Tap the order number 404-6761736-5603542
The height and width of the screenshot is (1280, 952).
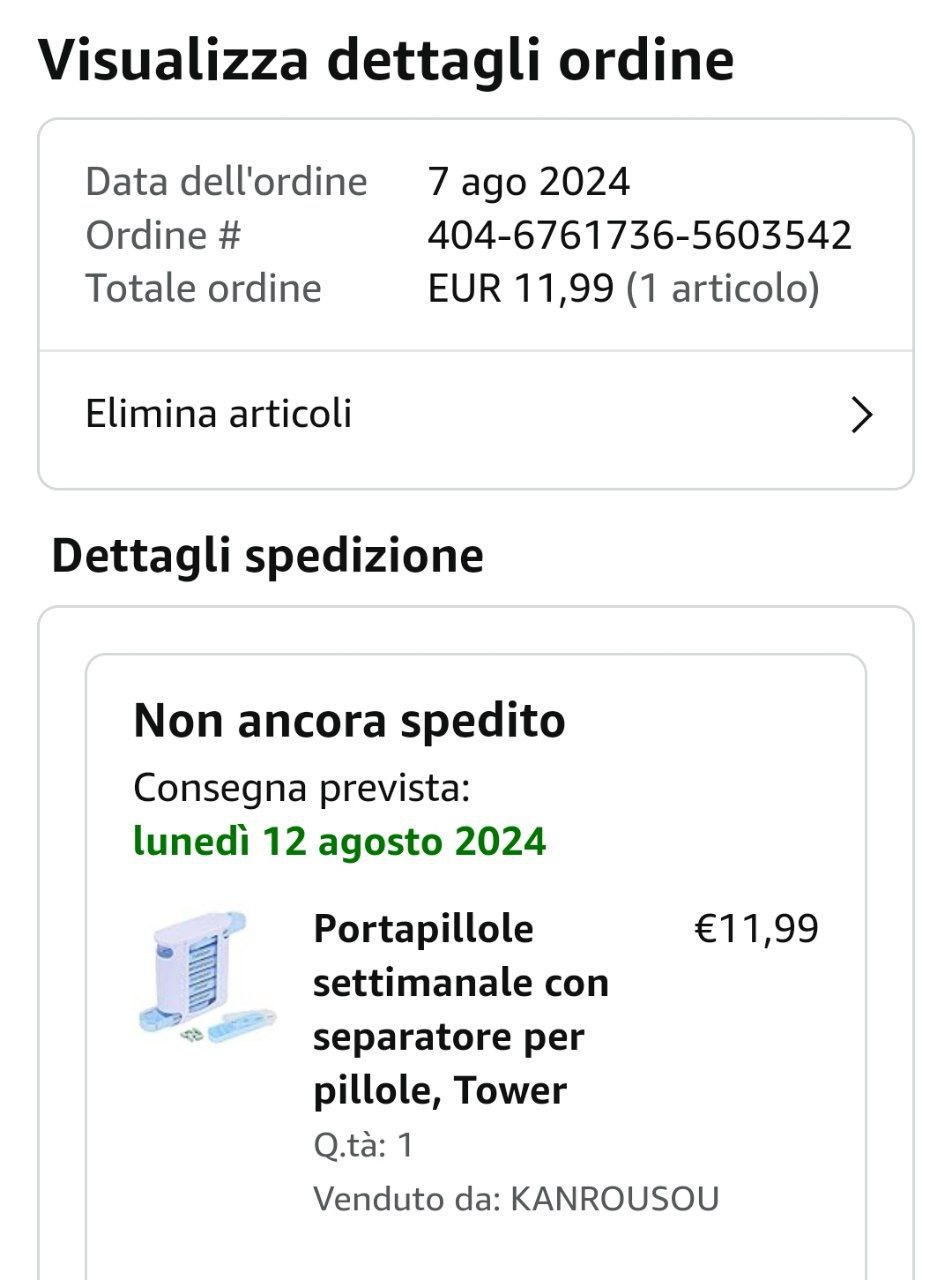tap(639, 236)
